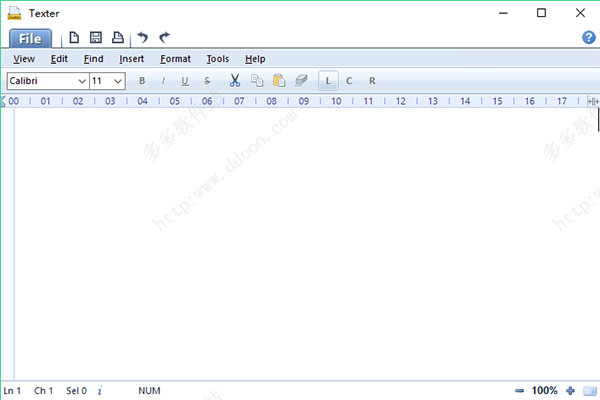Click the 100% zoom level
Image resolution: width=600 pixels, height=400 pixels.
pos(545,390)
